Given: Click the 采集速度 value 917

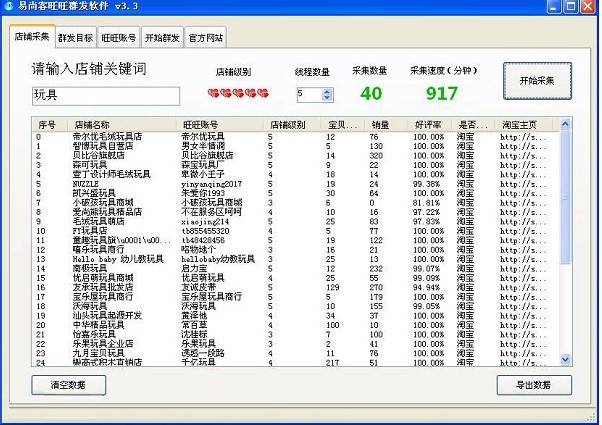Looking at the screenshot, I should tap(442, 93).
